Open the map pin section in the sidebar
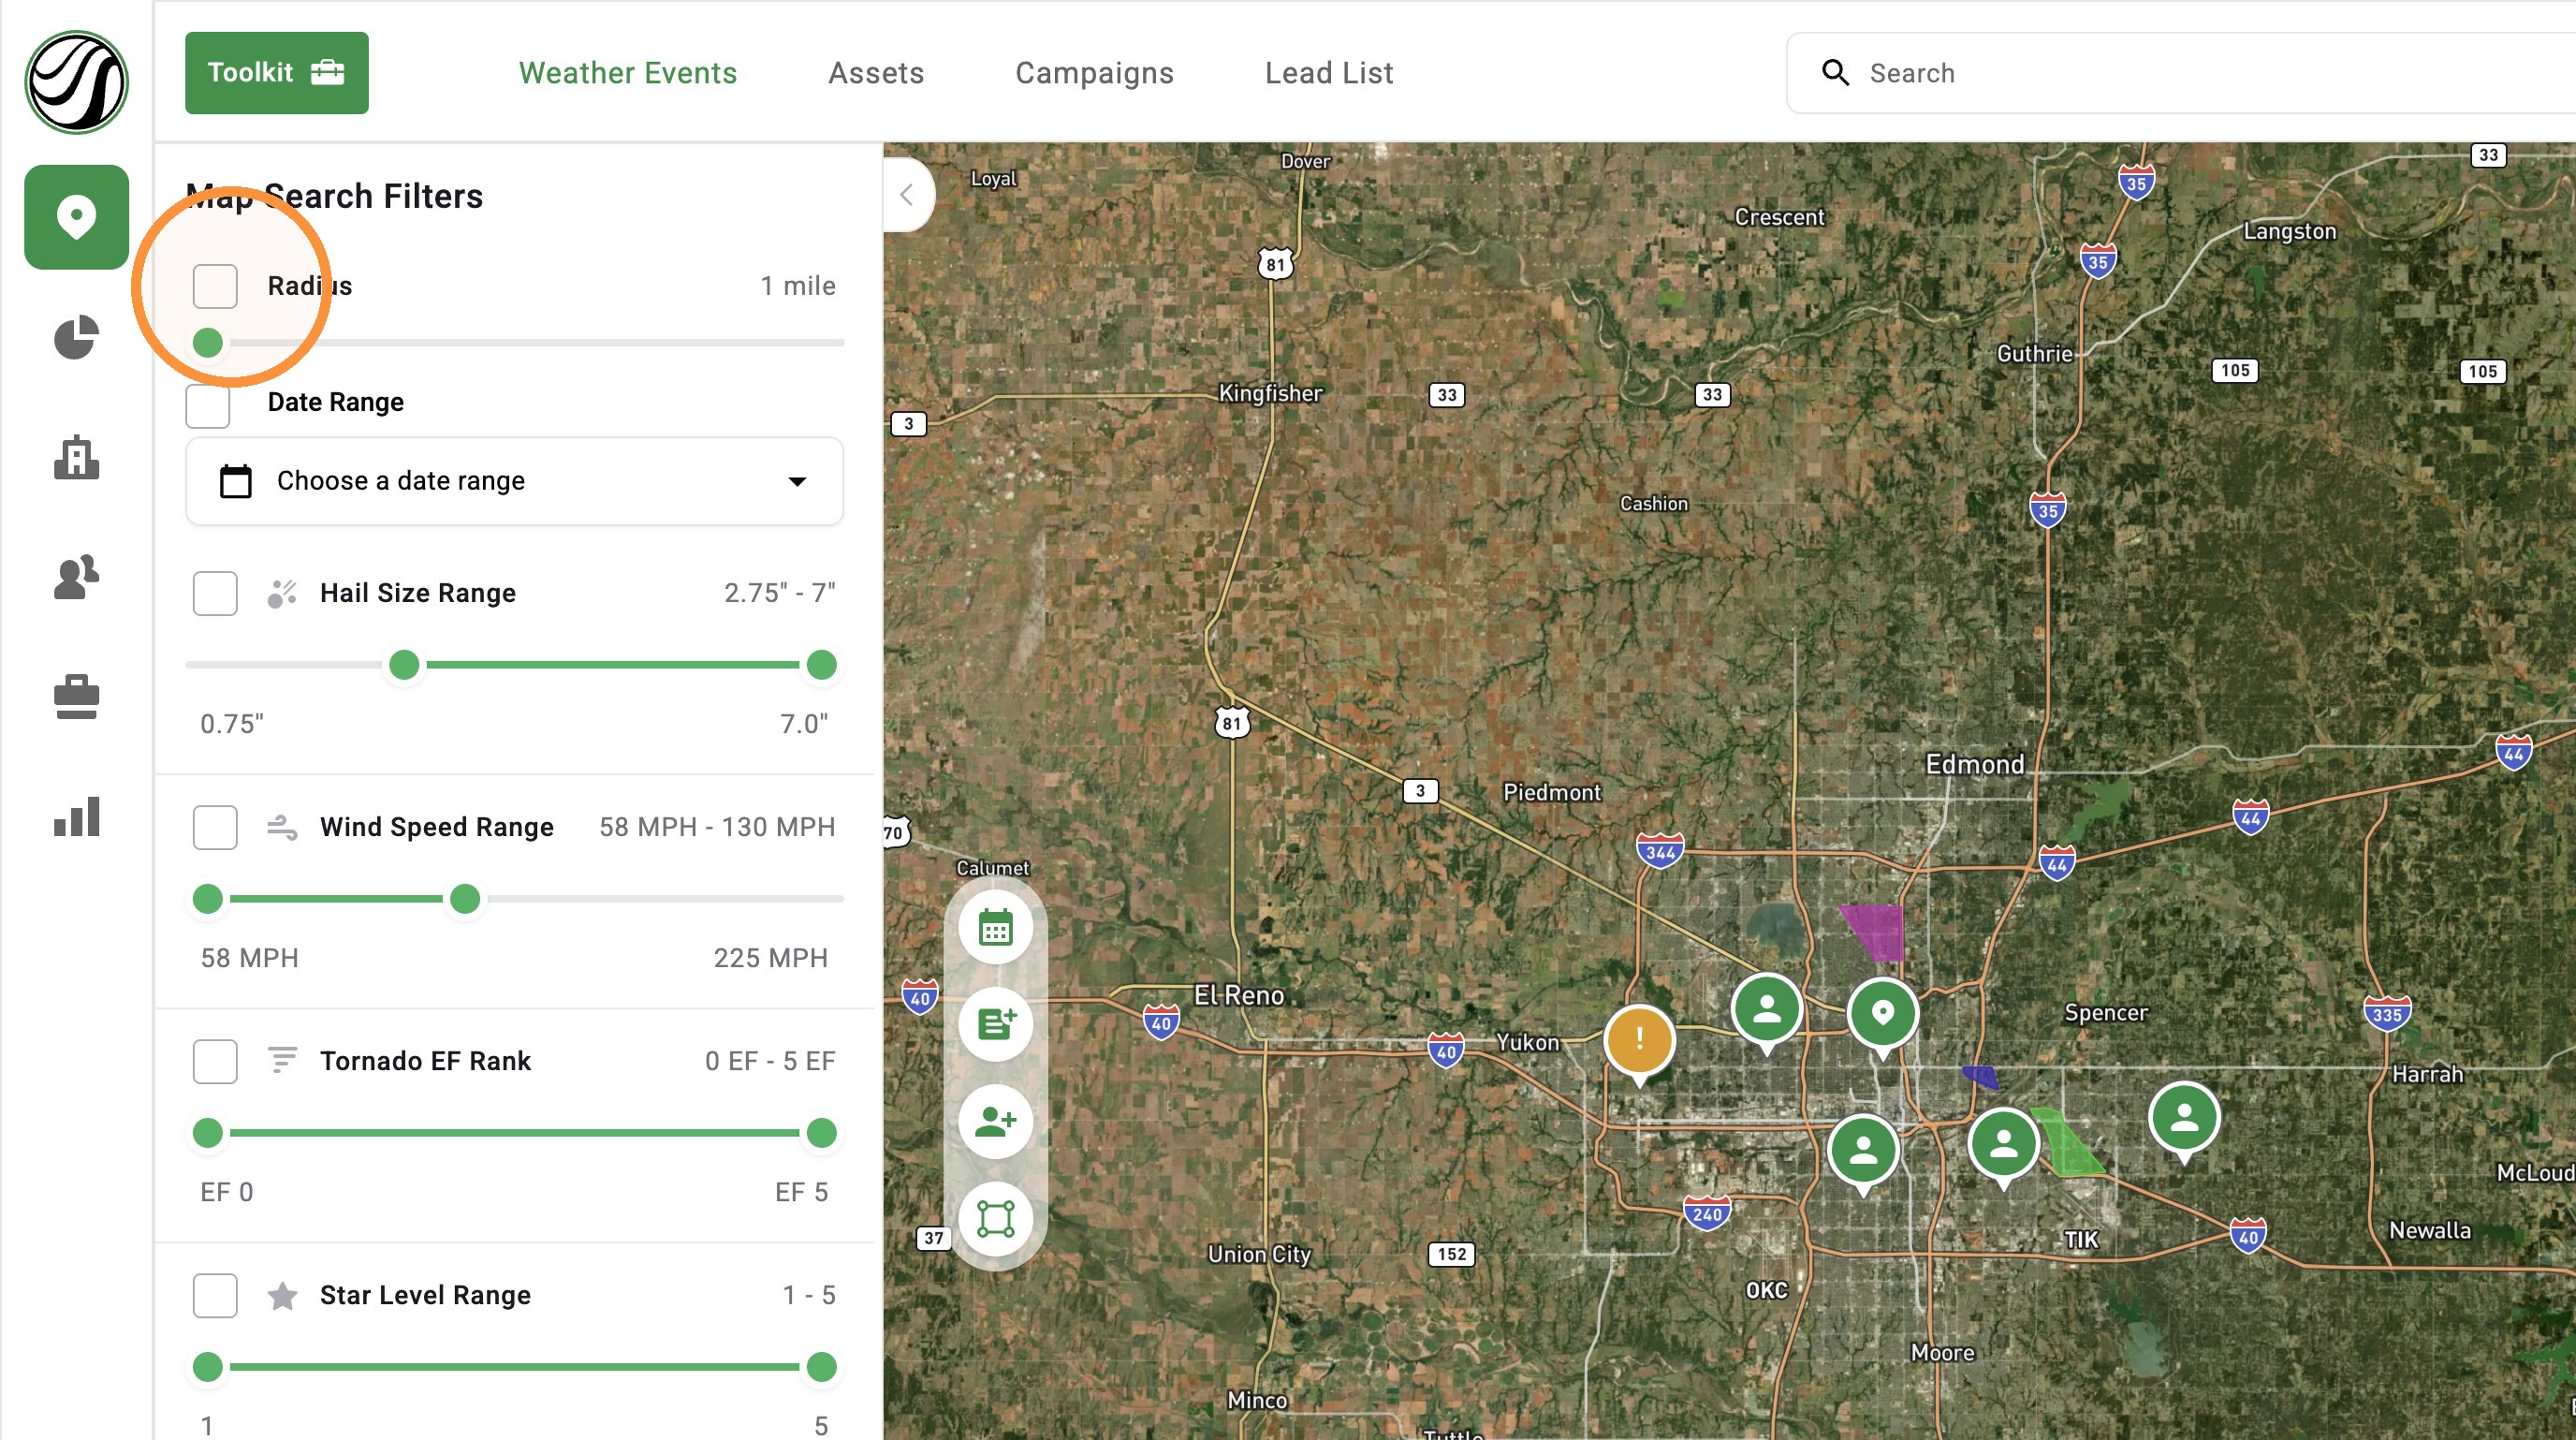Viewport: 2576px width, 1440px height. (x=76, y=217)
